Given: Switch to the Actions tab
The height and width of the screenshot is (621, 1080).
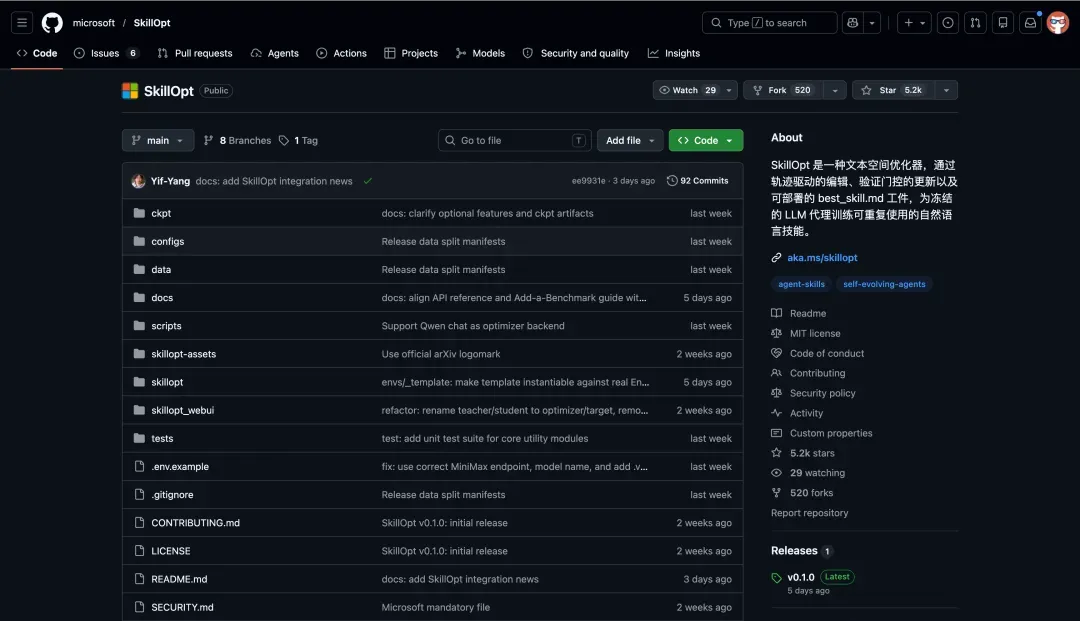Looking at the screenshot, I should [x=342, y=53].
